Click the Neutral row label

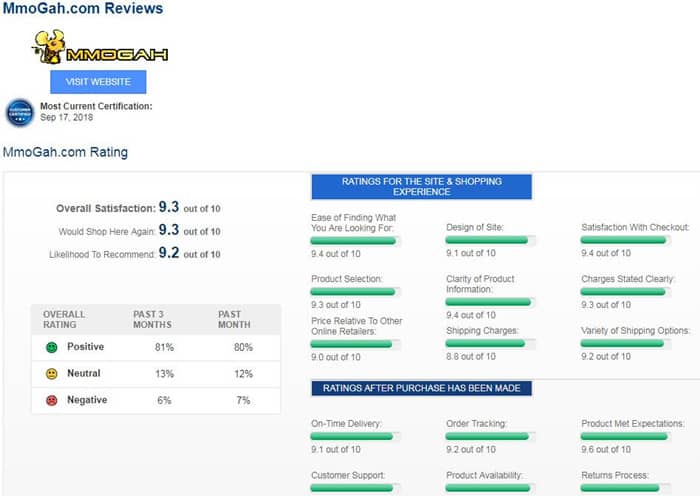tap(83, 373)
